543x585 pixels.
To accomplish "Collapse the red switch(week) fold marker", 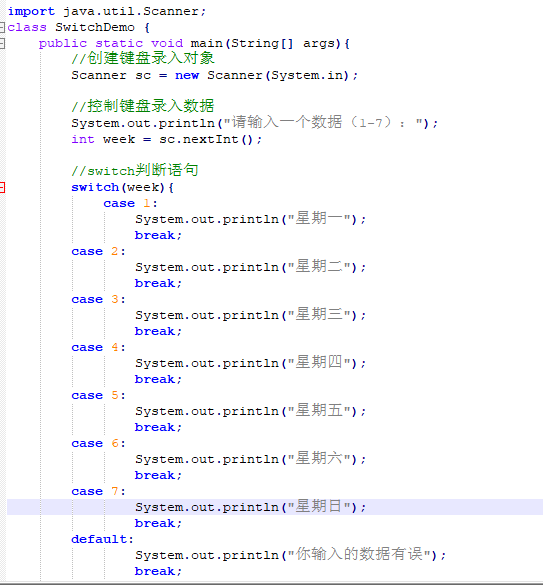I will (2, 187).
